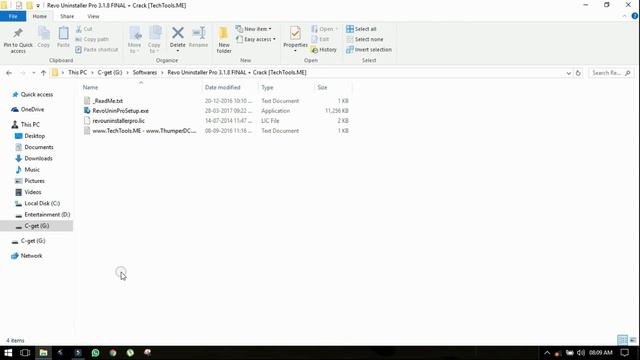Viewport: 640px width, 360px height.
Task: Go back with the back arrow
Action: (x=9, y=73)
